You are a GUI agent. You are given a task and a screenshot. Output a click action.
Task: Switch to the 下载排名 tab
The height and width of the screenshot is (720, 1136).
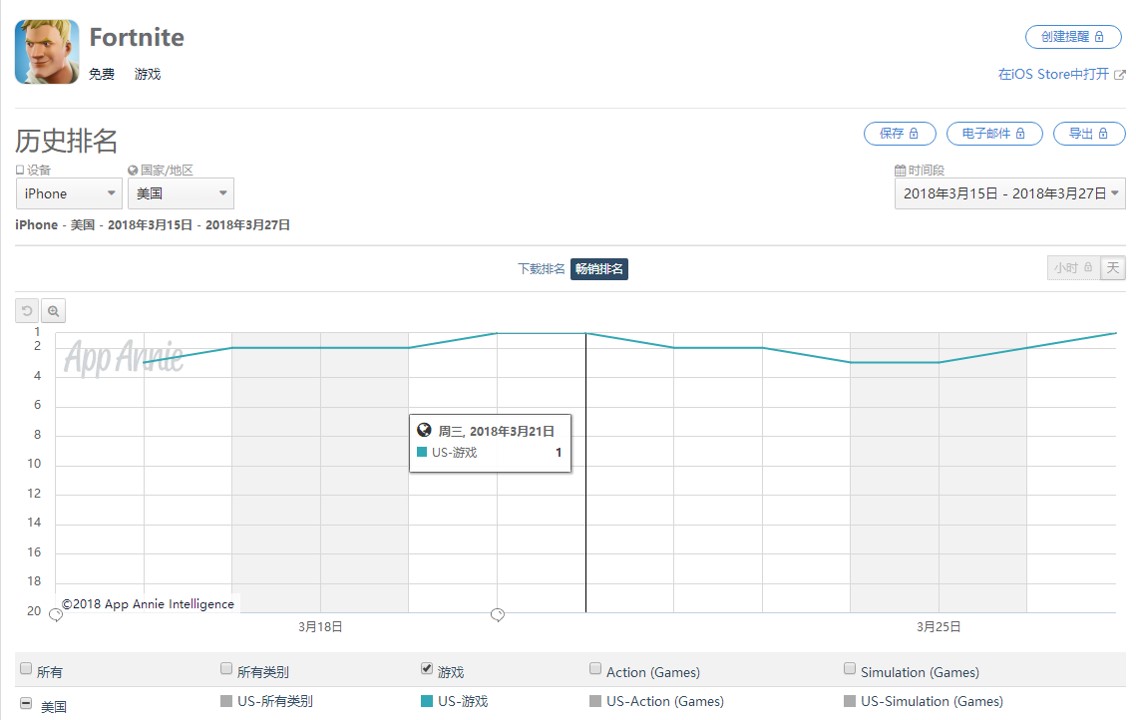(x=540, y=269)
